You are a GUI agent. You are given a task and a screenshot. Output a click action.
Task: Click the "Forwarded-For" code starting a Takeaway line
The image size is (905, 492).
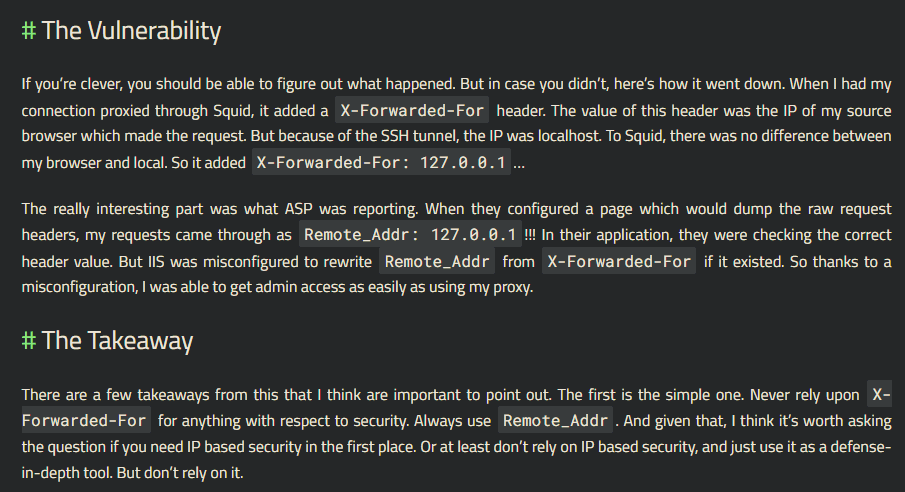(86, 419)
